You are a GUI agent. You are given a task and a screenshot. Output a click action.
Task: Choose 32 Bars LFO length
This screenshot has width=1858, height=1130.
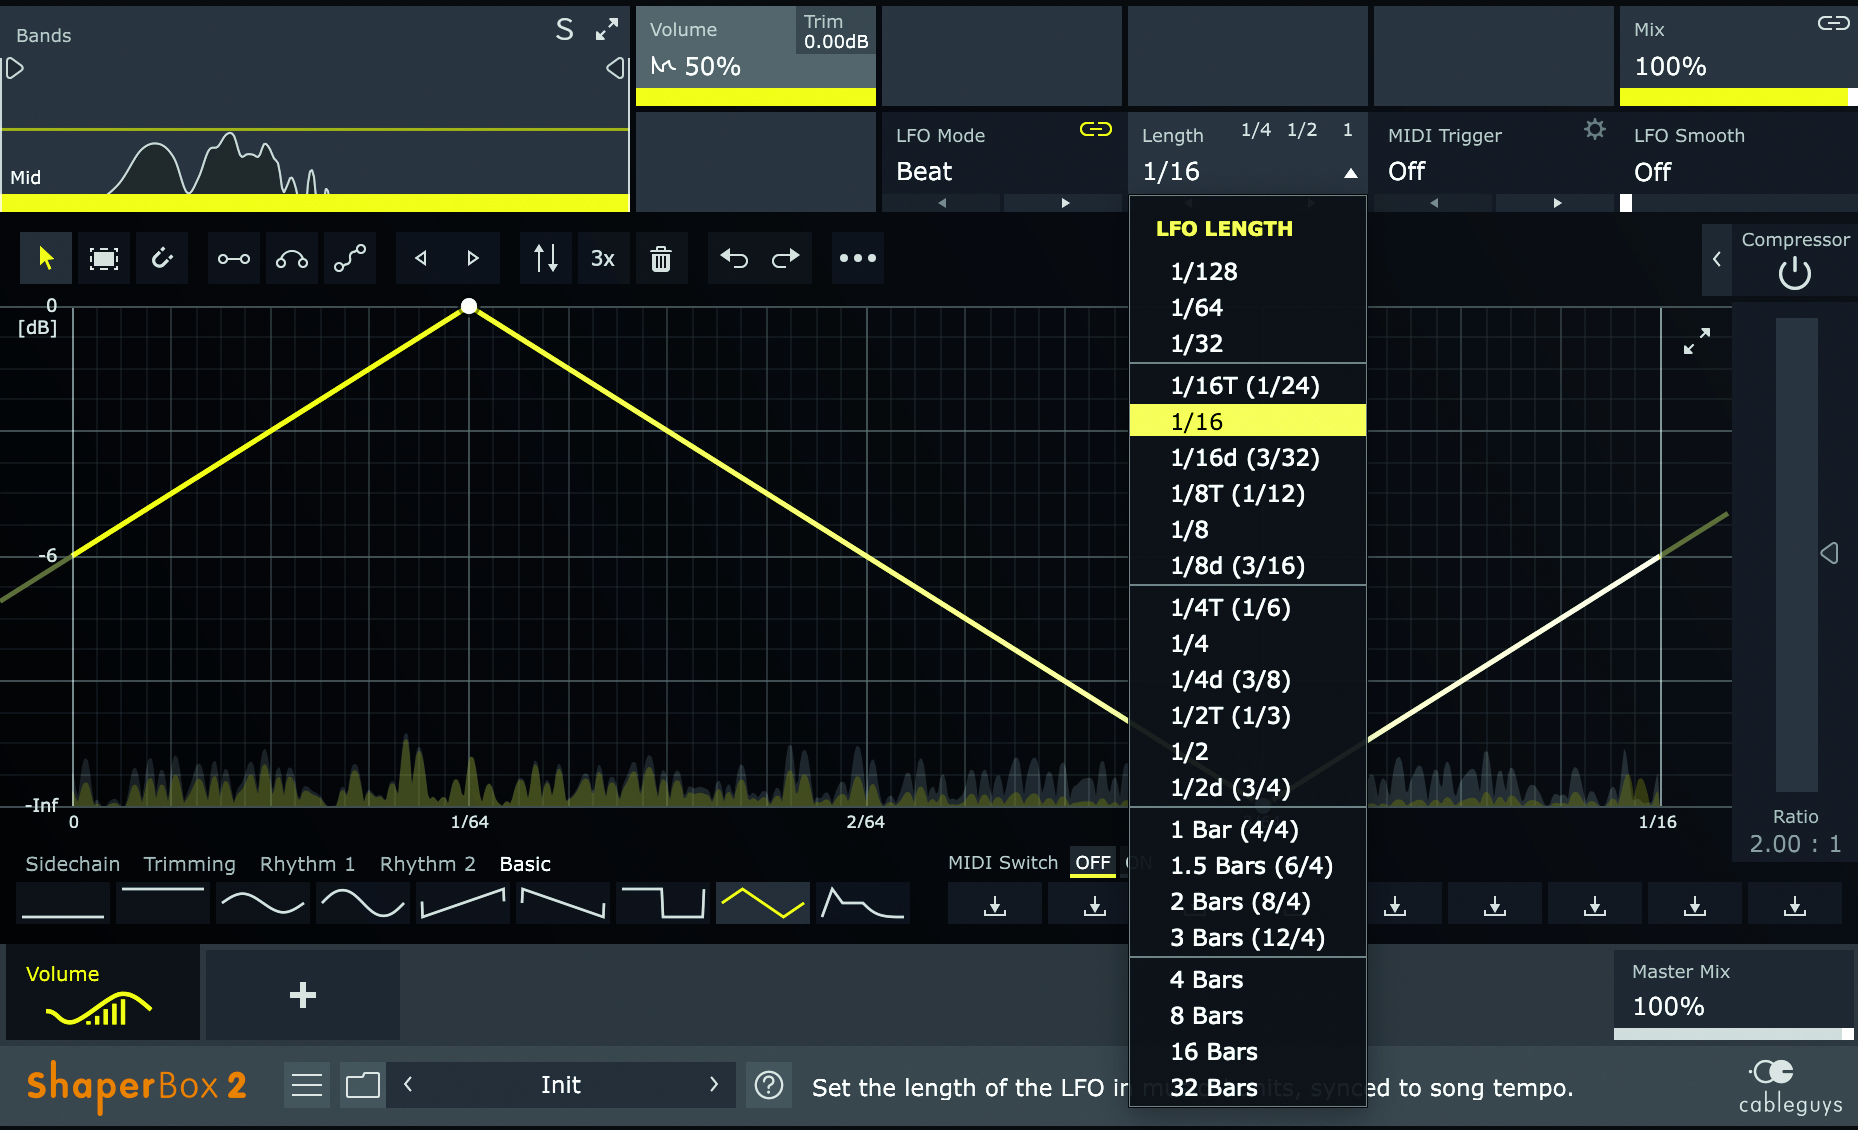(x=1248, y=1088)
